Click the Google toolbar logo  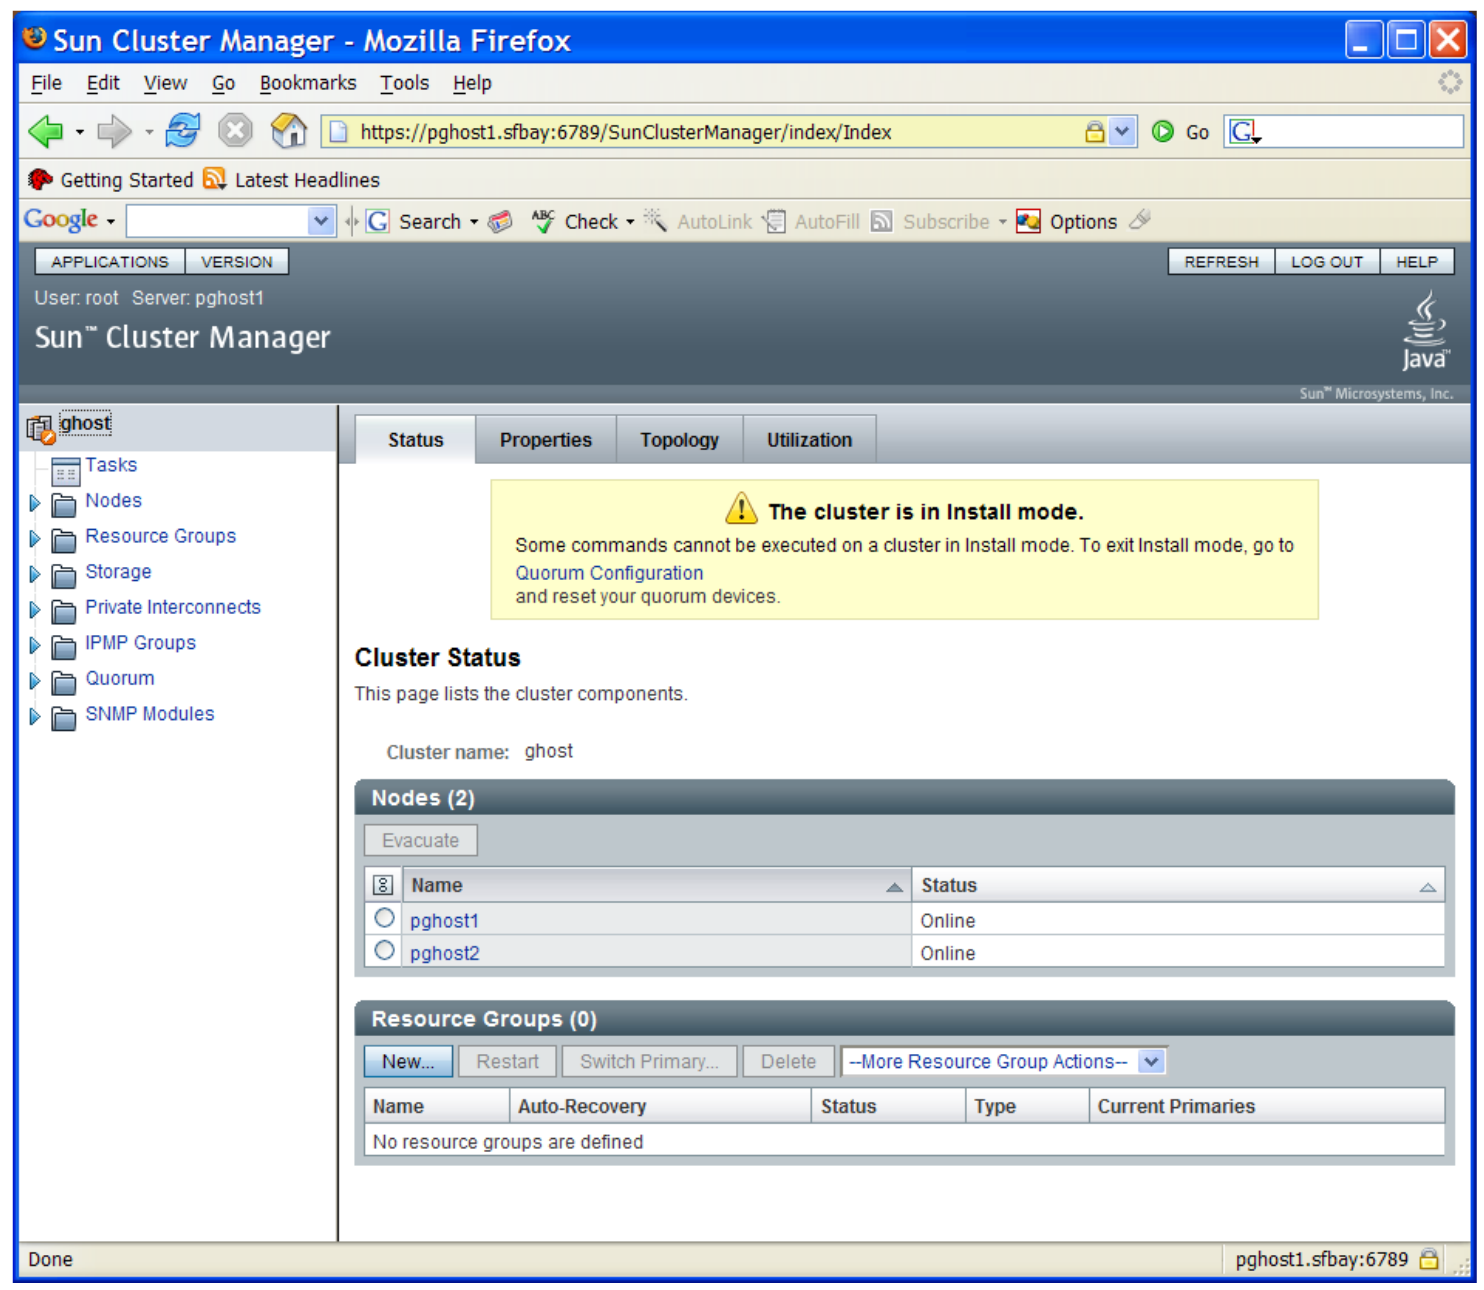coord(61,219)
